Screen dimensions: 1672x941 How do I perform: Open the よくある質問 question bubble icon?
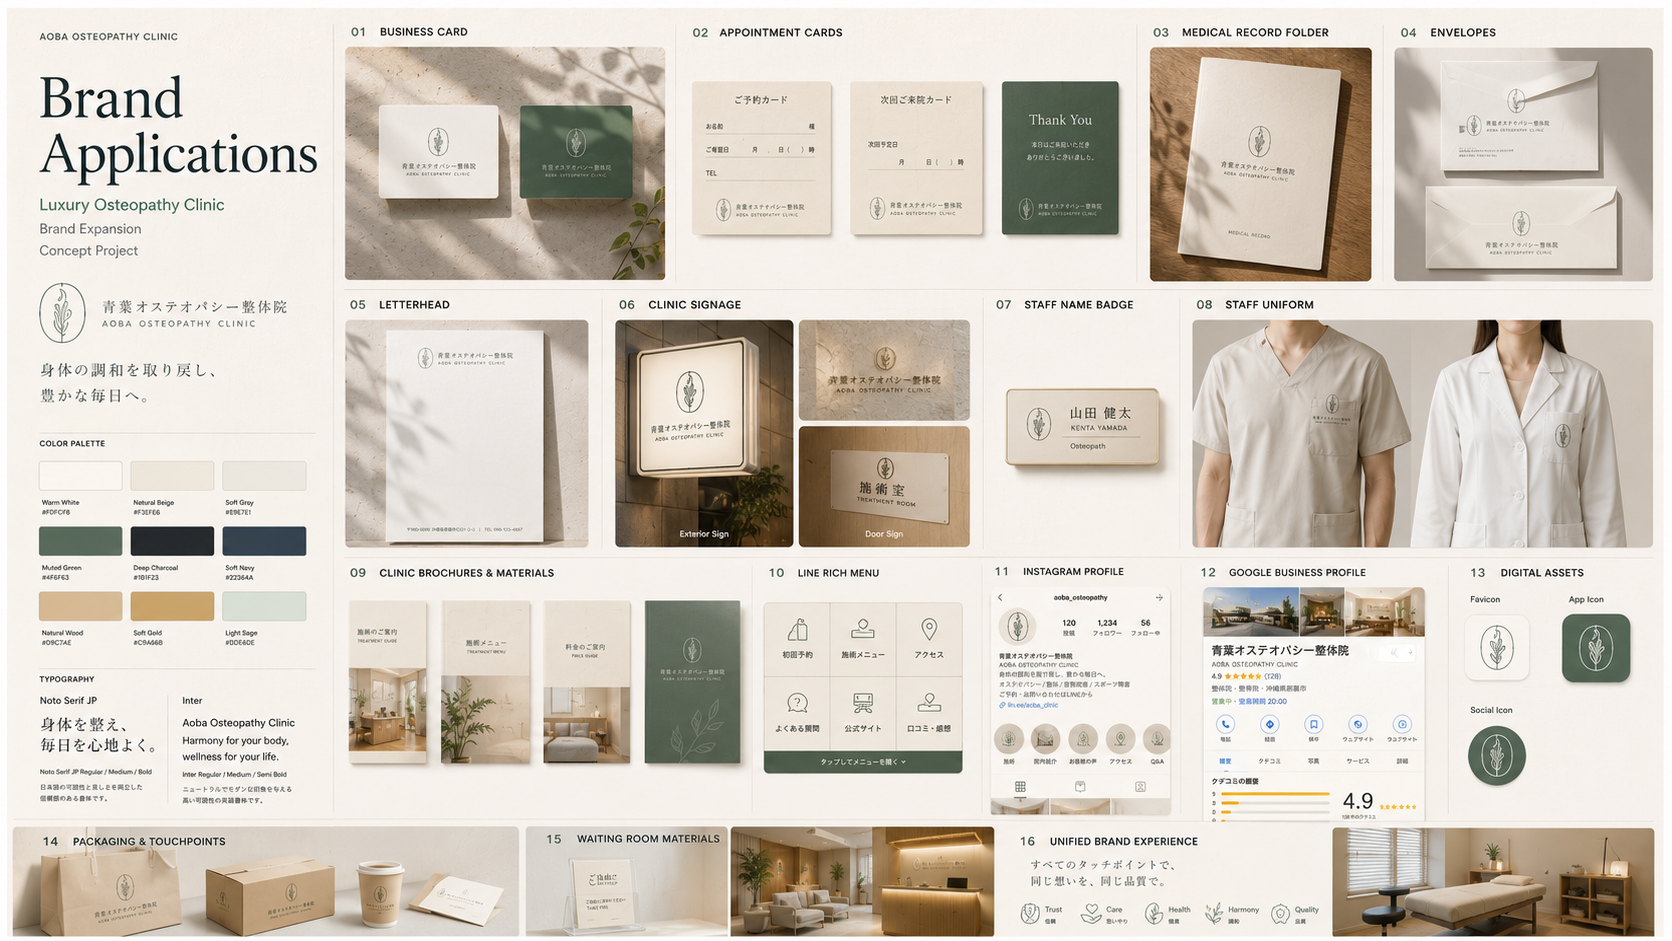[x=797, y=703]
